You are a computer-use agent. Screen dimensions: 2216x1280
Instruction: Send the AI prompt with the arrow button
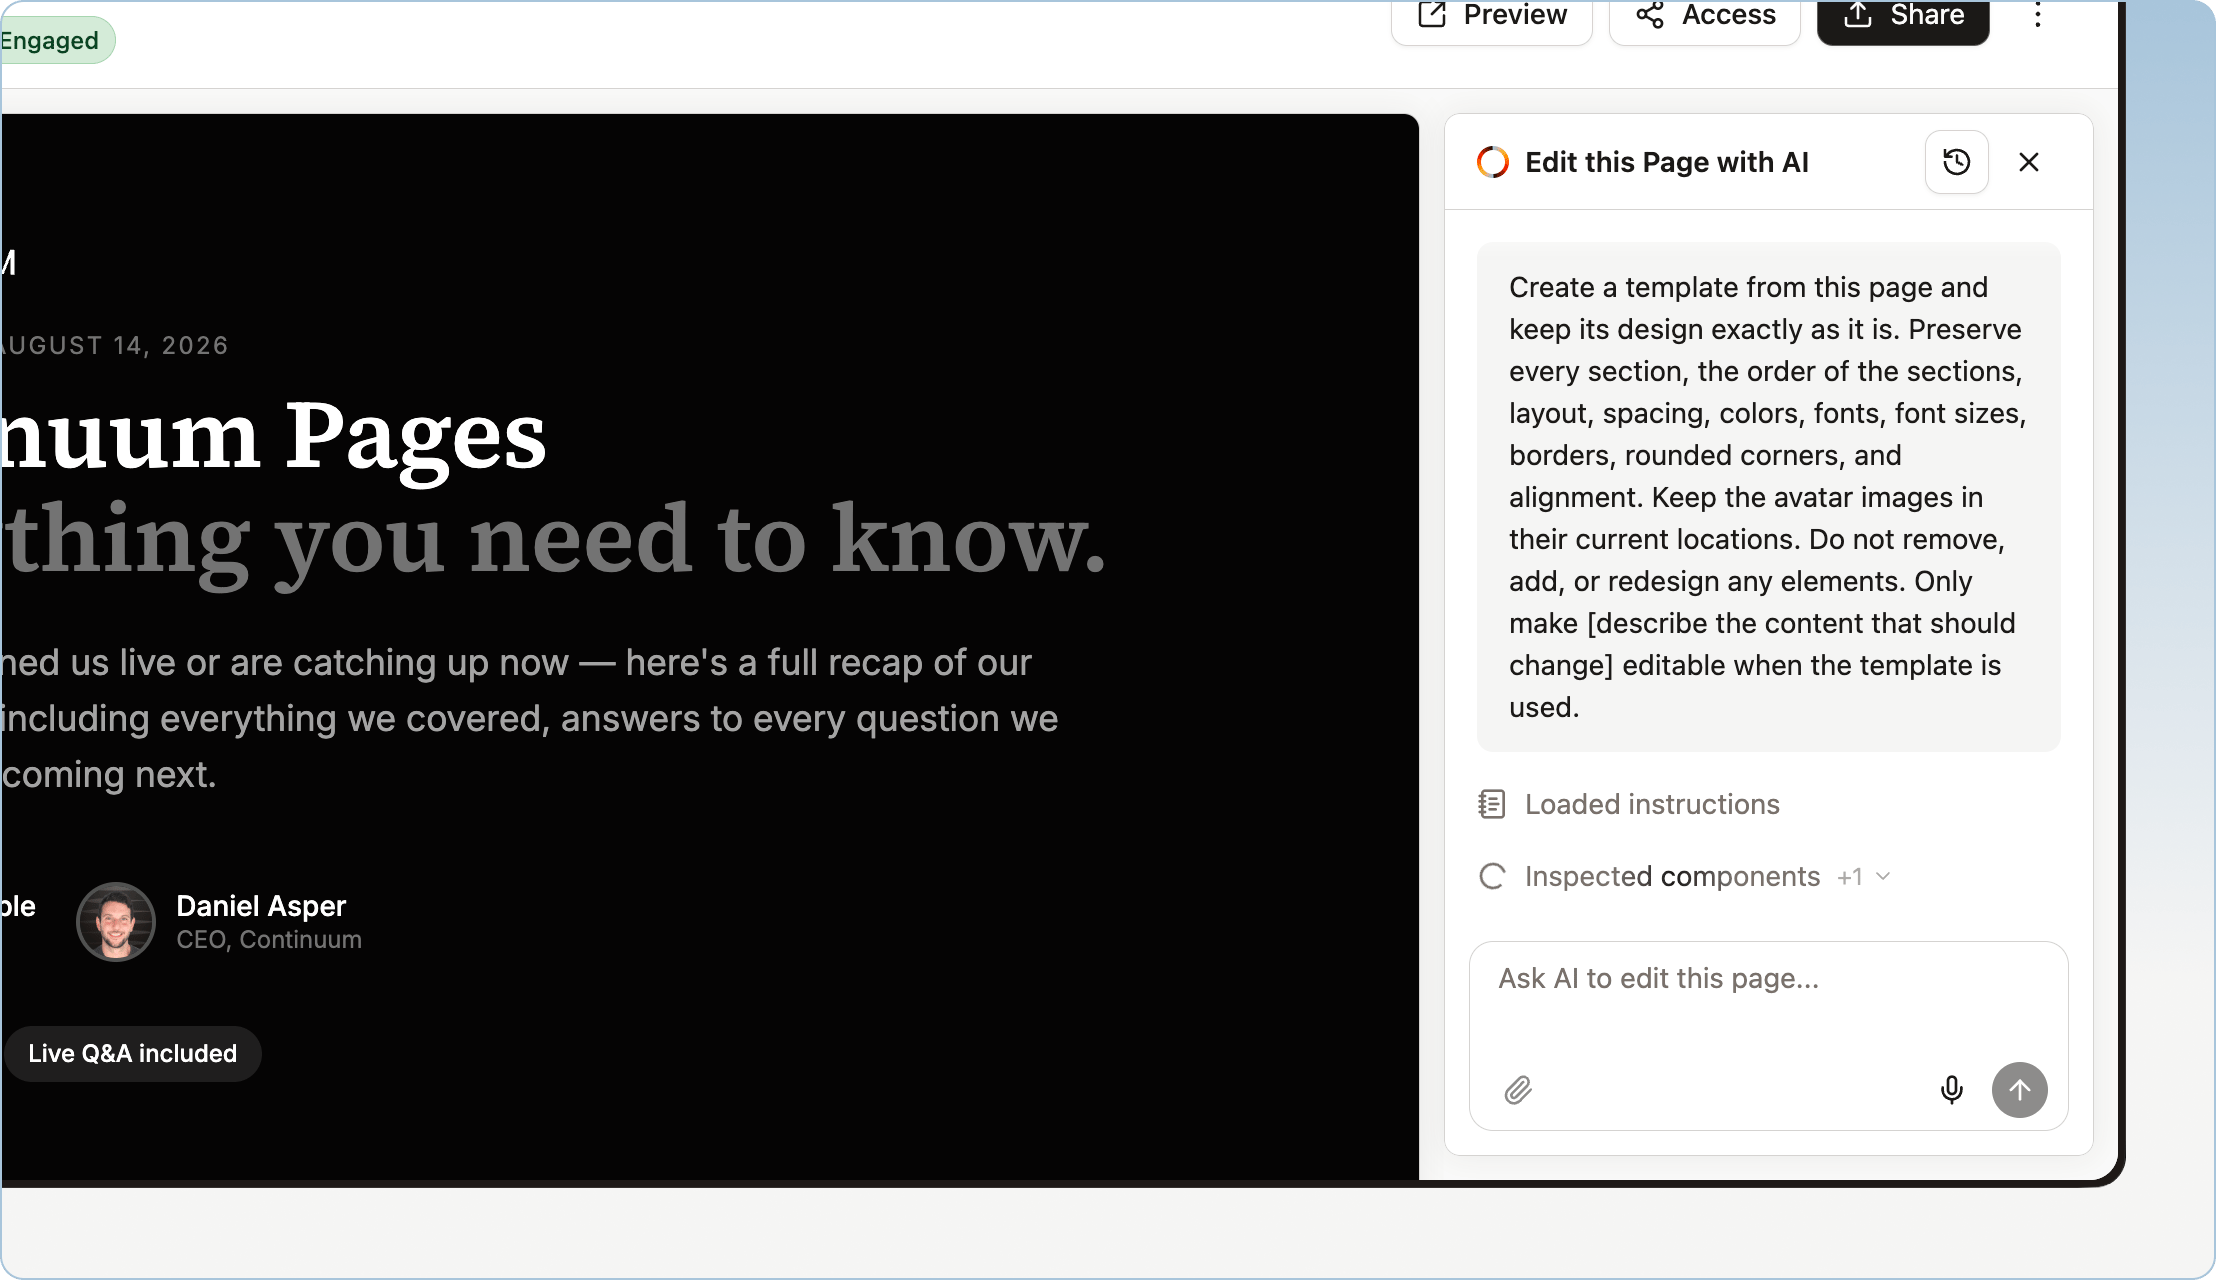(x=2019, y=1090)
